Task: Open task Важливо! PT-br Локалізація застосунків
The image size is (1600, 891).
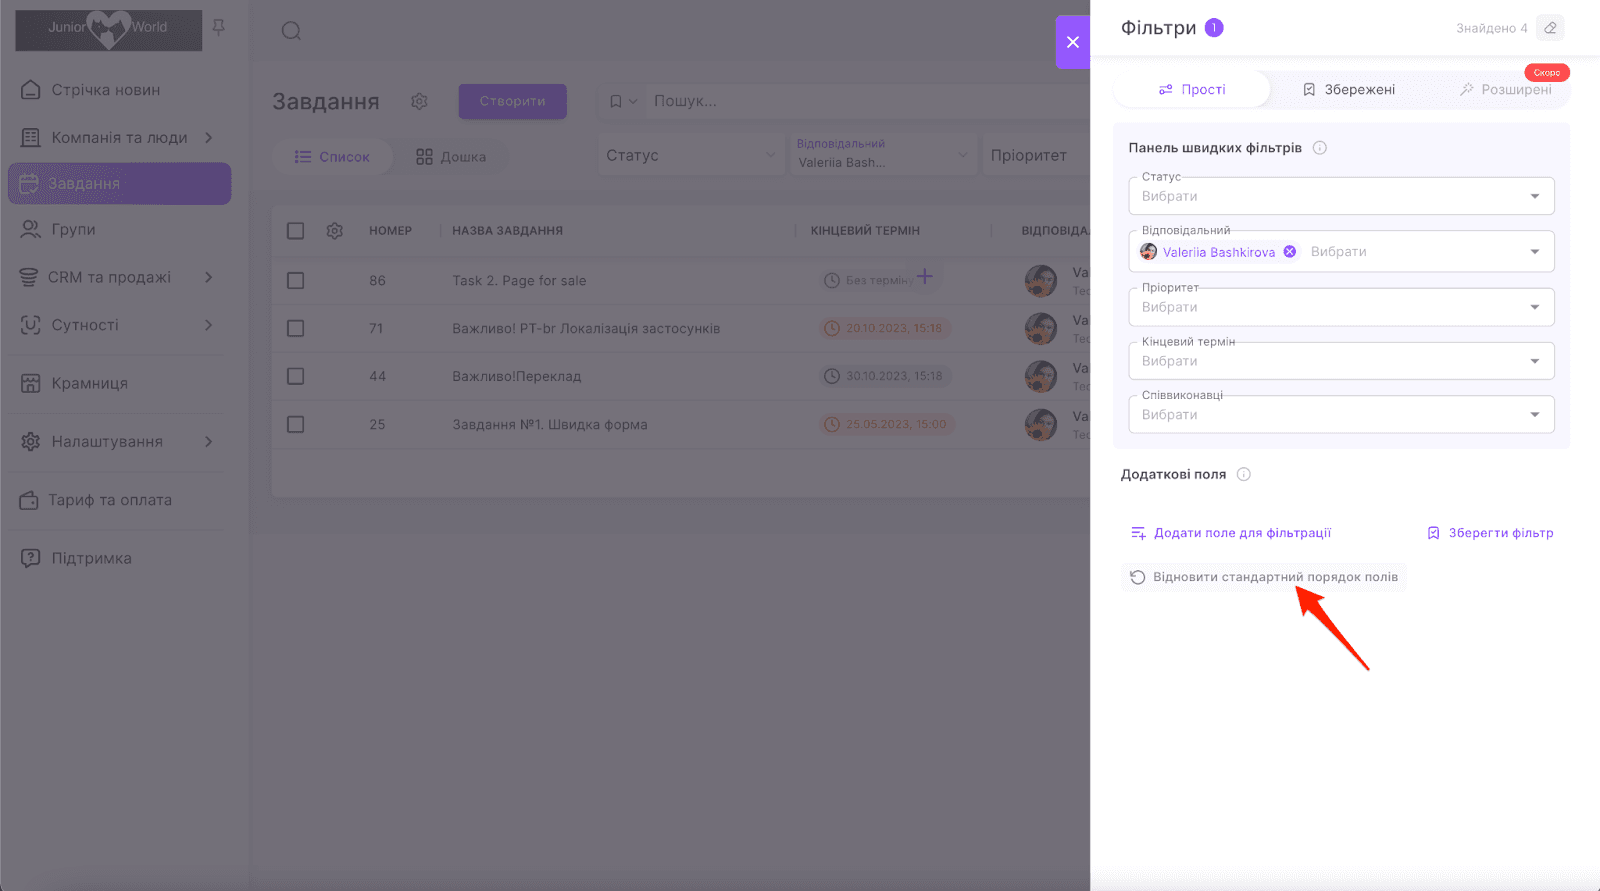Action: [x=586, y=328]
